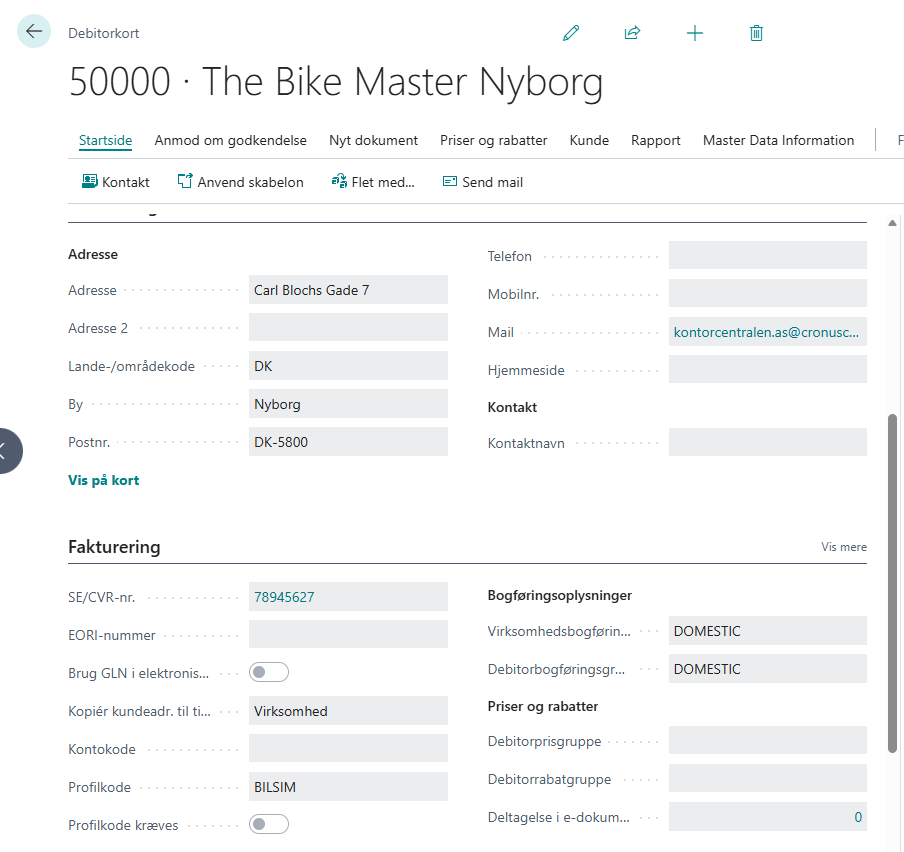Open the Virksomhedsbogføringsgruppe field showing DOMESTIC

(768, 631)
